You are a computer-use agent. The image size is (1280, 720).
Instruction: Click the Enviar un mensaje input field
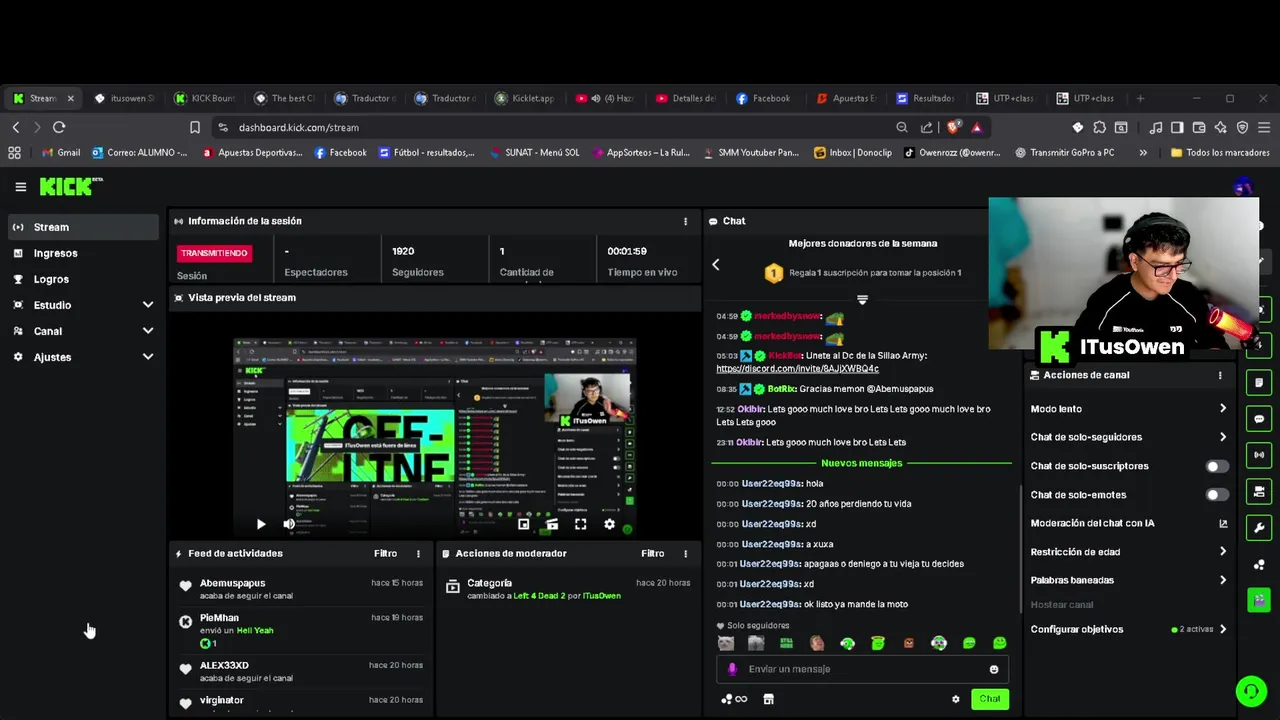click(x=862, y=669)
